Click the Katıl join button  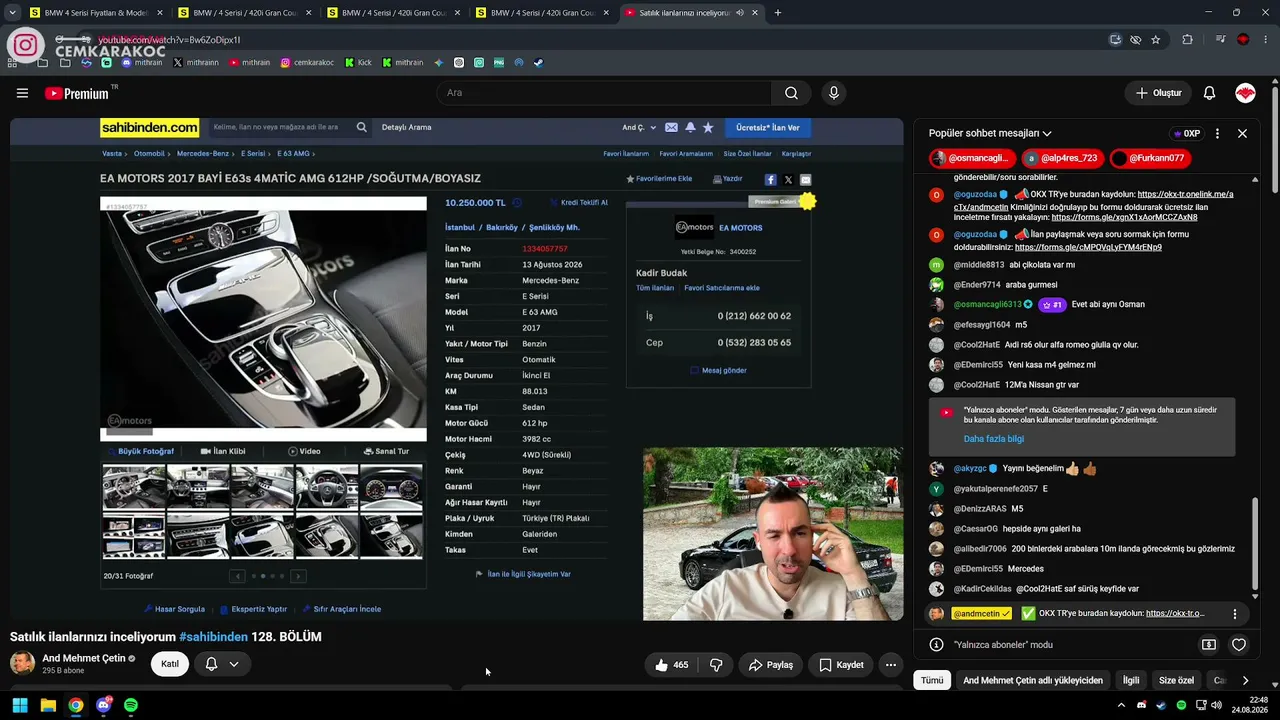pyautogui.click(x=170, y=664)
